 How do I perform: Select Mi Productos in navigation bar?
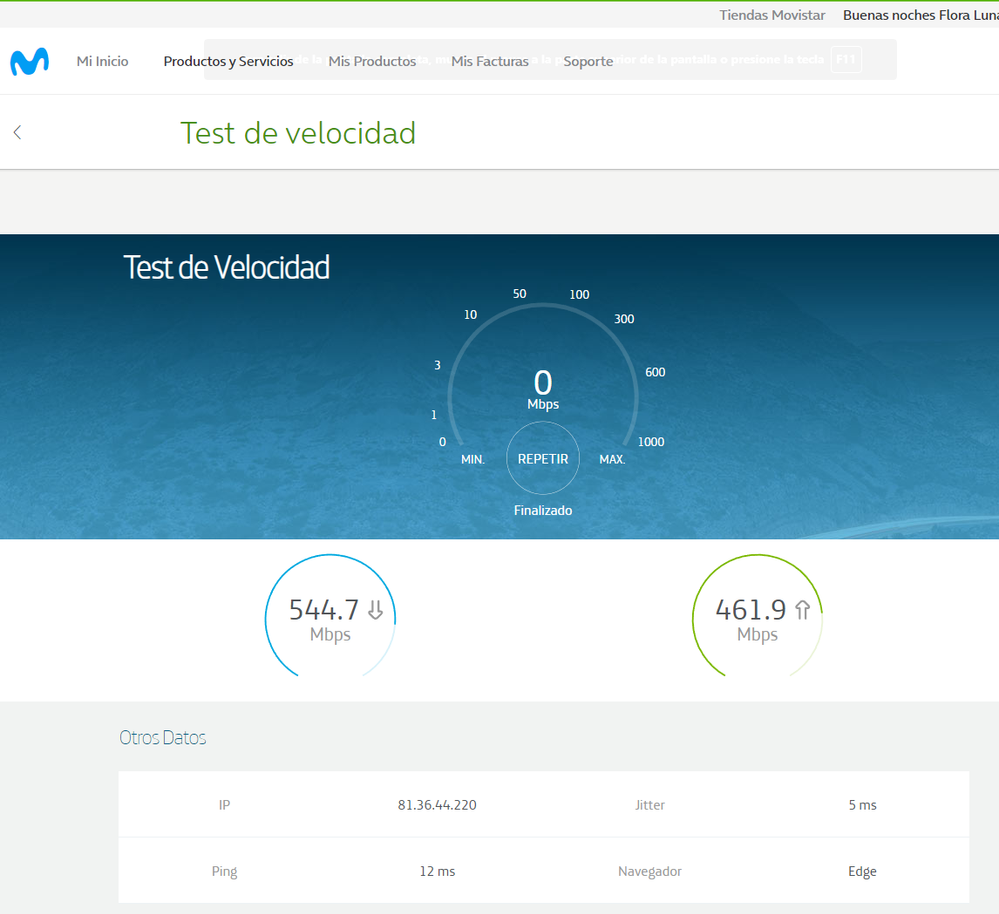point(372,62)
